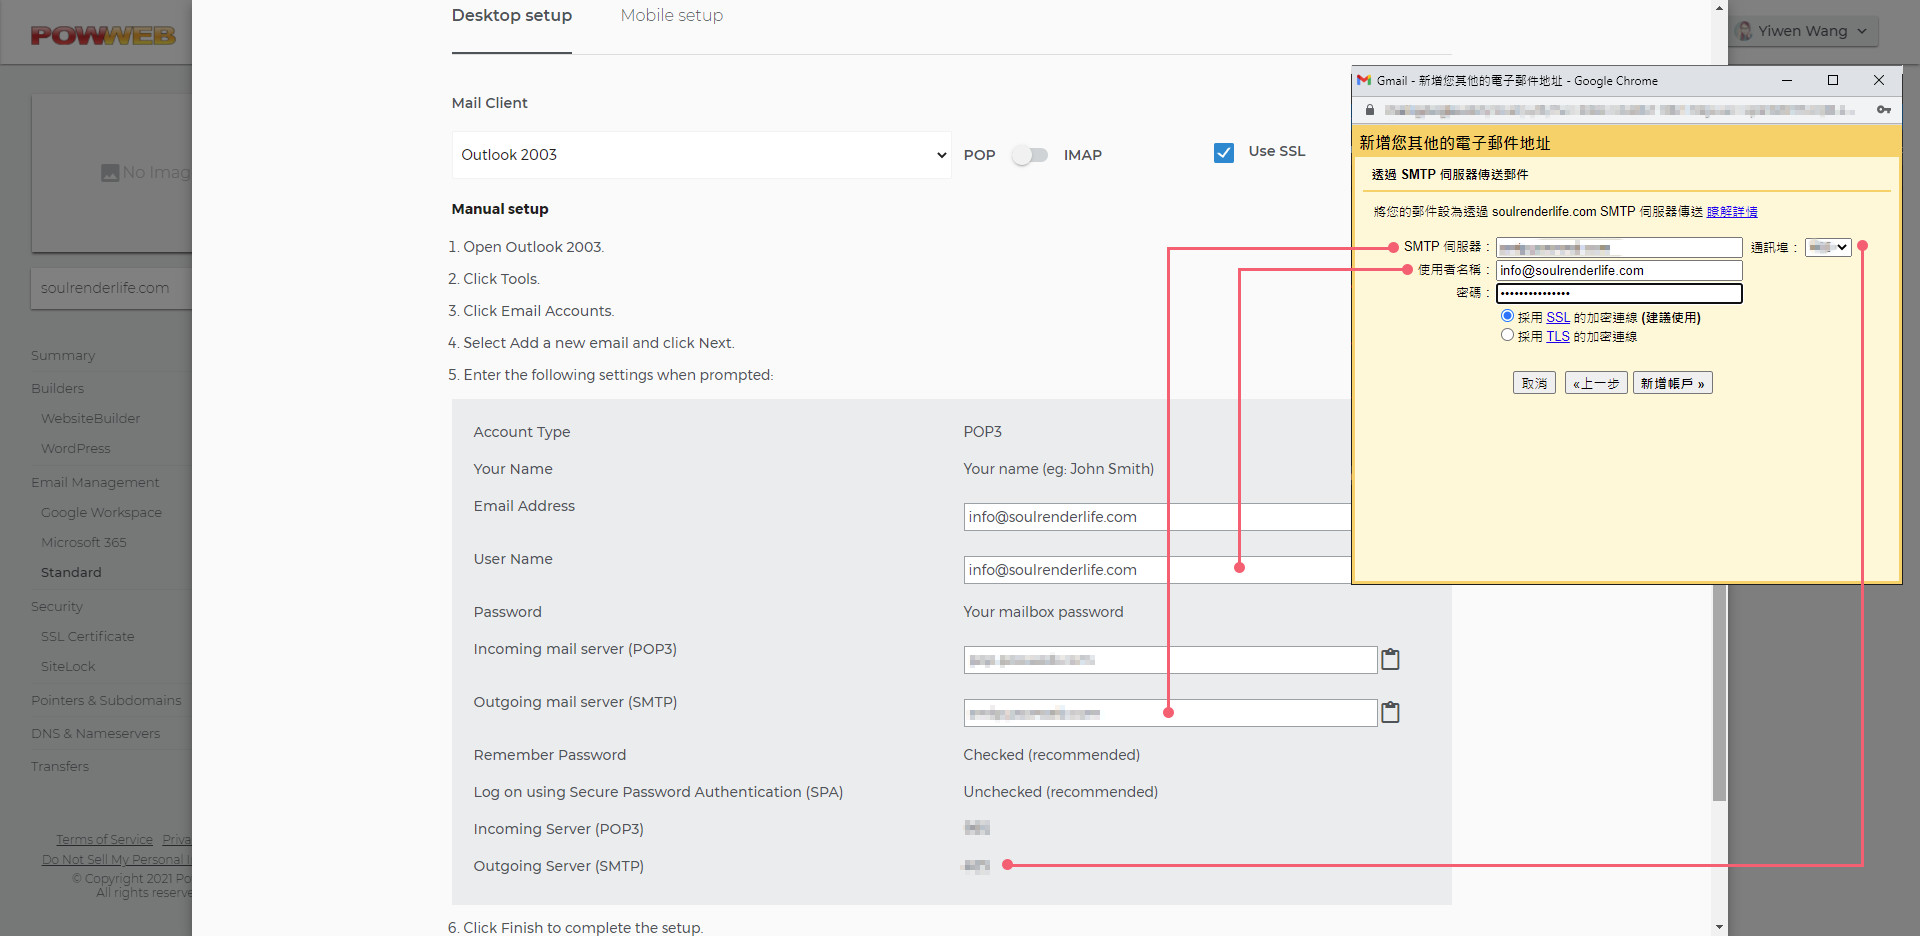Image resolution: width=1920 pixels, height=936 pixels.
Task: Click the PowWeb logo
Action: [x=103, y=36]
